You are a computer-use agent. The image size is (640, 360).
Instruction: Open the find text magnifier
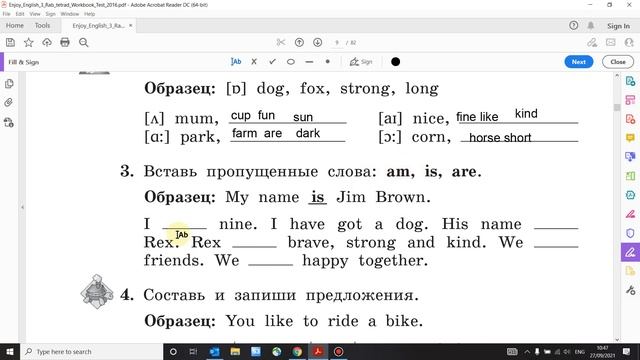point(84,42)
